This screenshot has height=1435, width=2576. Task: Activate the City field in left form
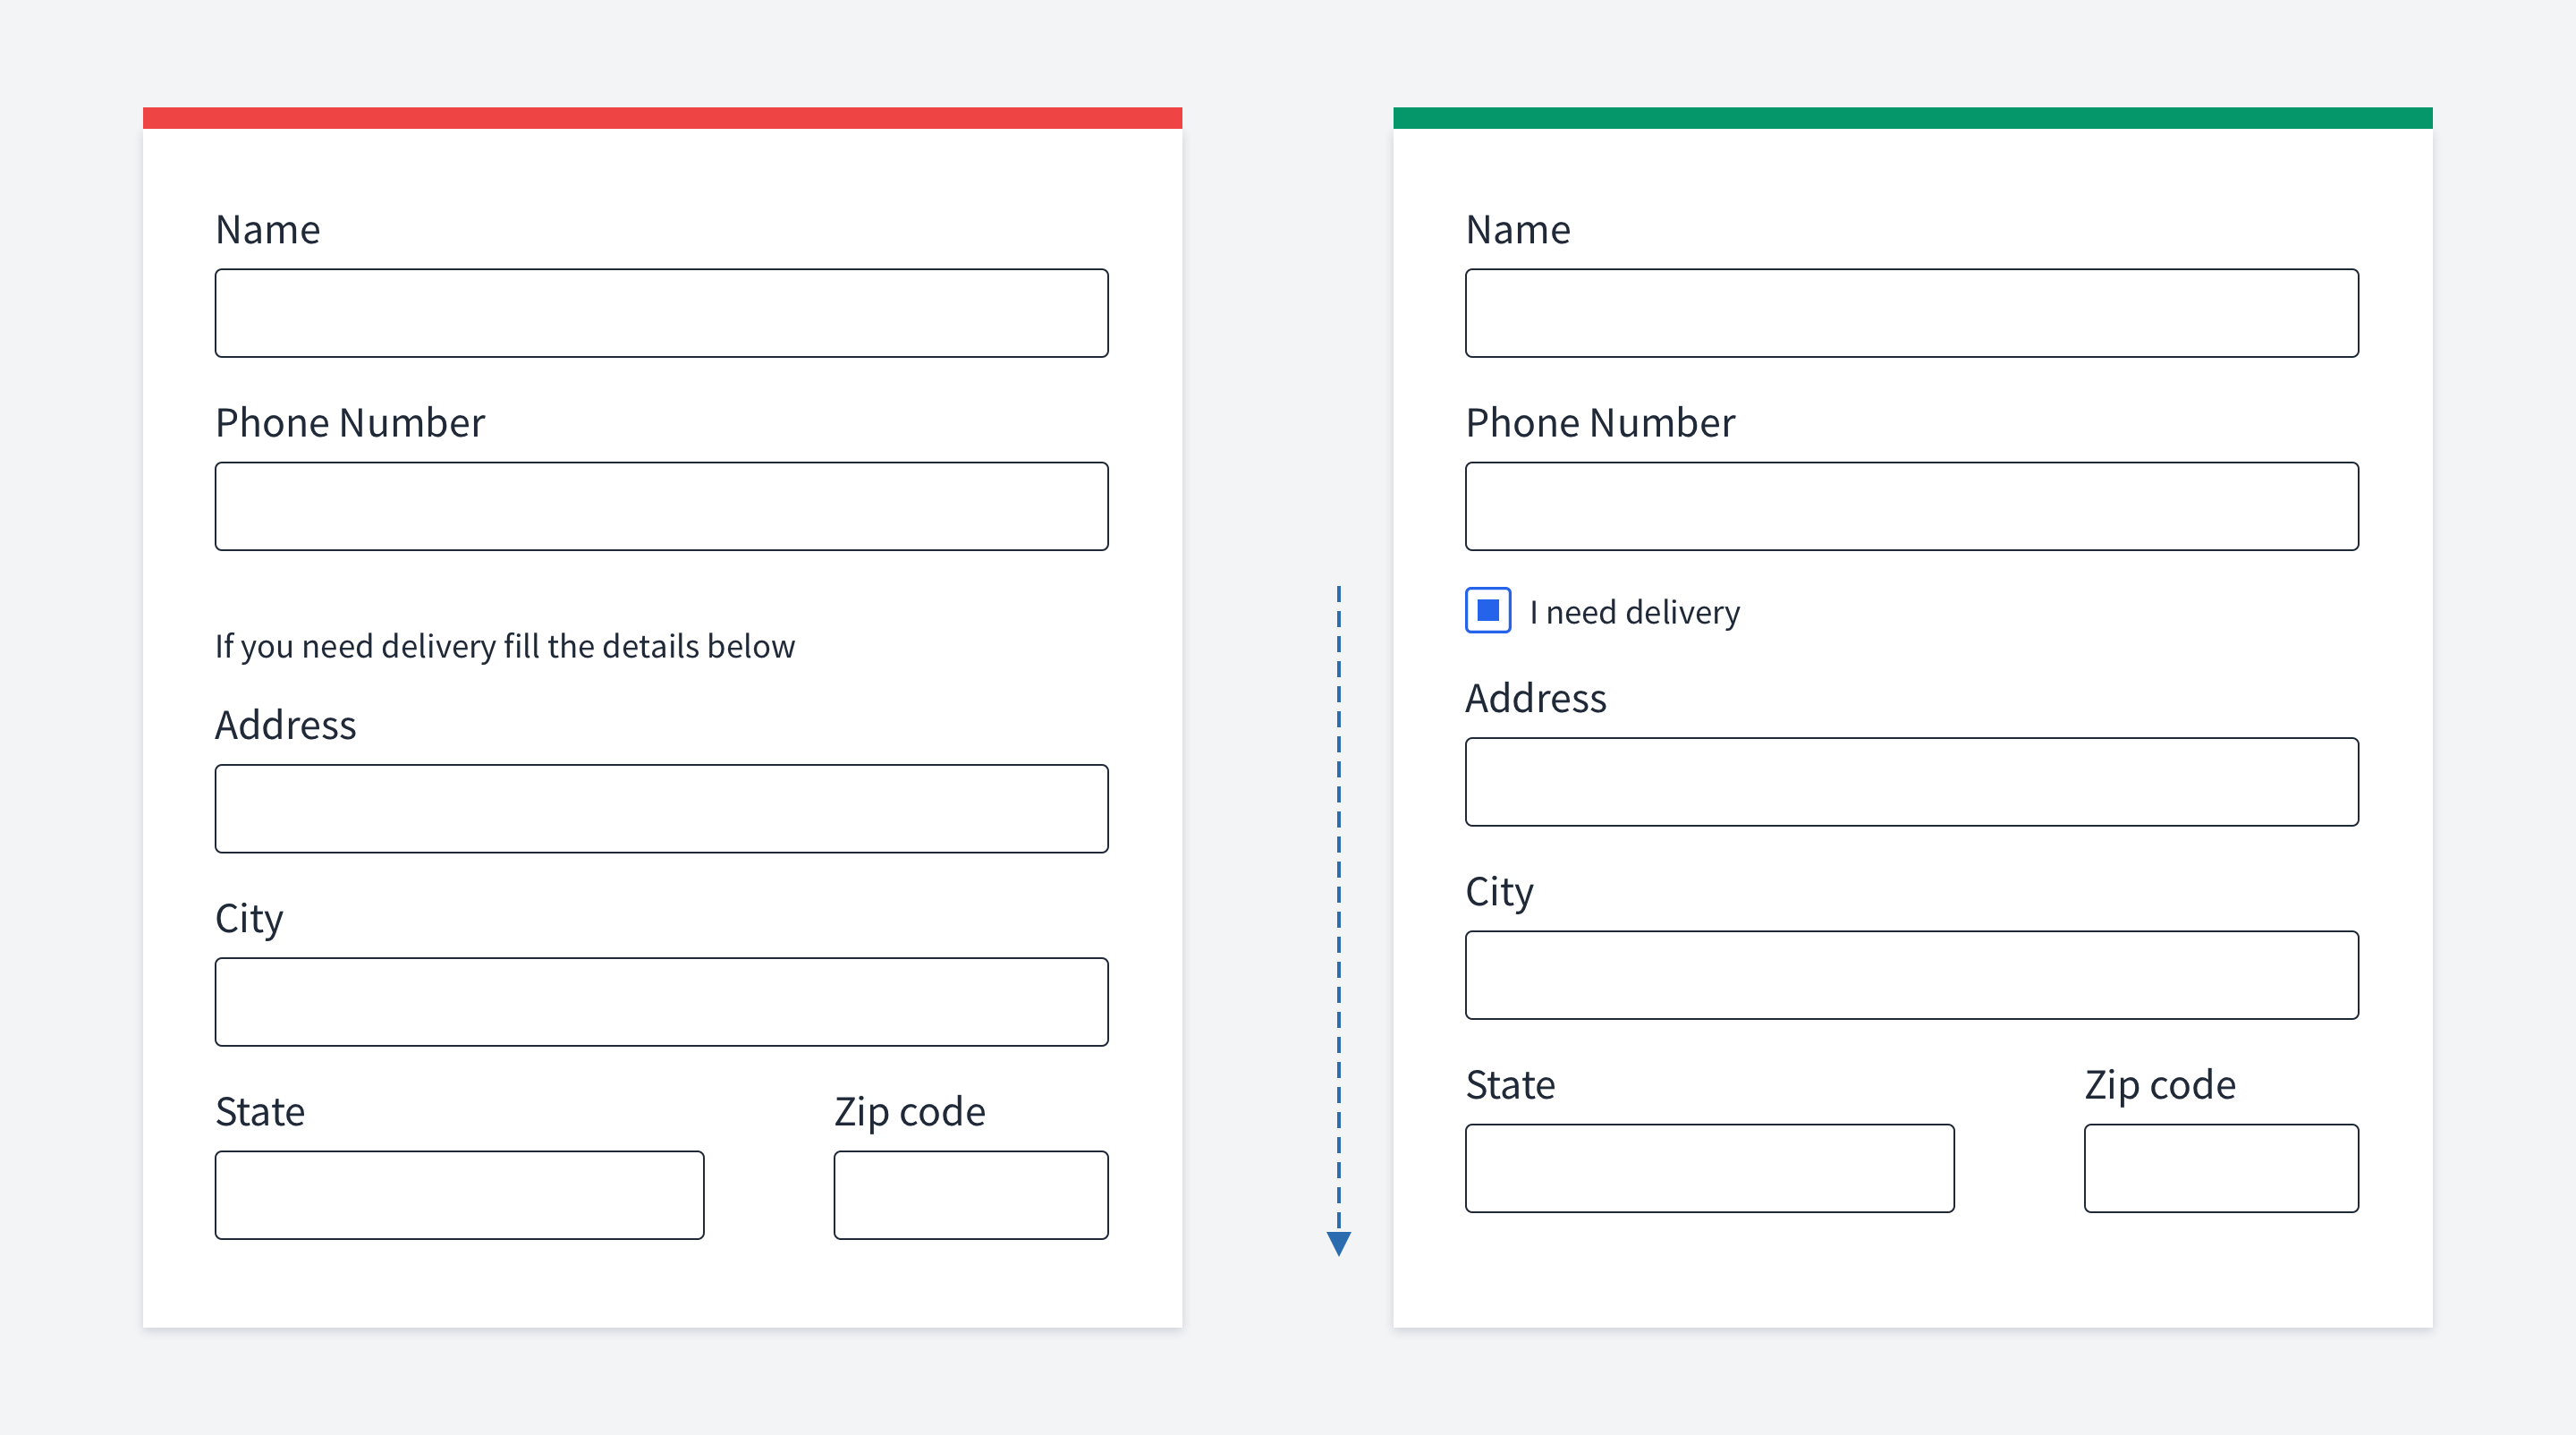[x=661, y=1002]
